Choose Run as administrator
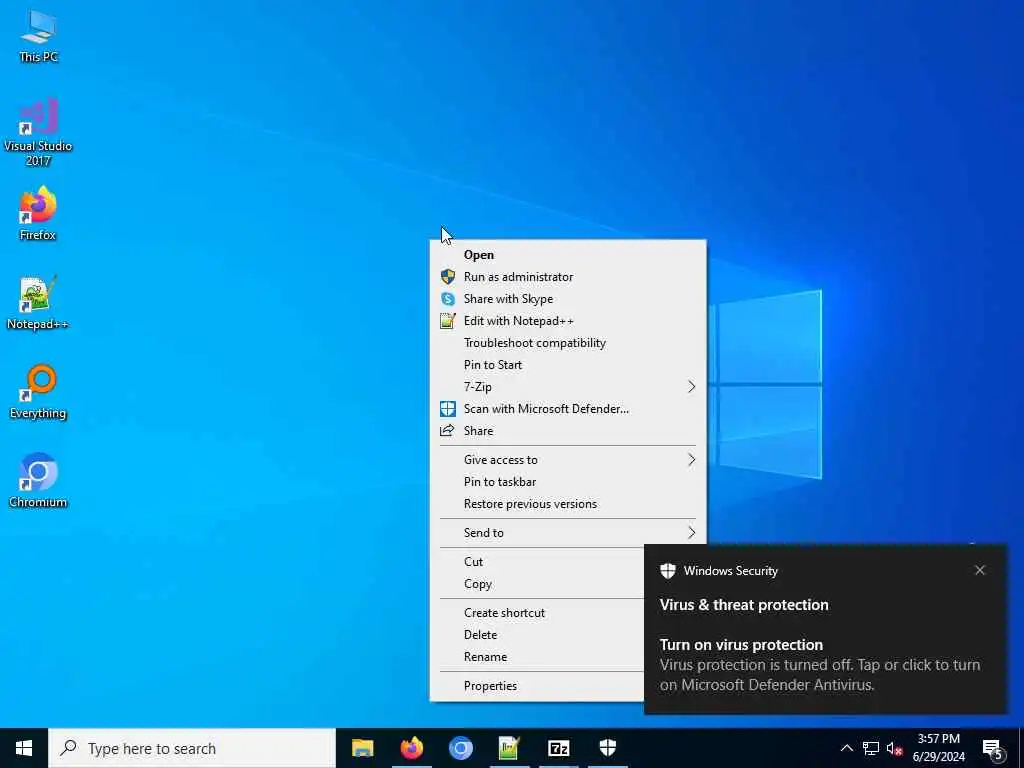Viewport: 1024px width, 768px height. point(568,277)
